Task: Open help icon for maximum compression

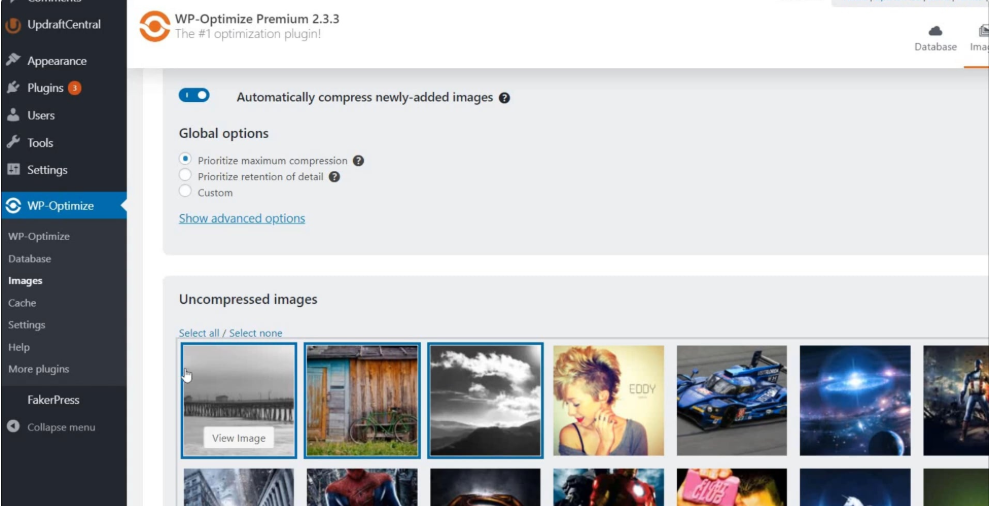Action: pos(358,161)
